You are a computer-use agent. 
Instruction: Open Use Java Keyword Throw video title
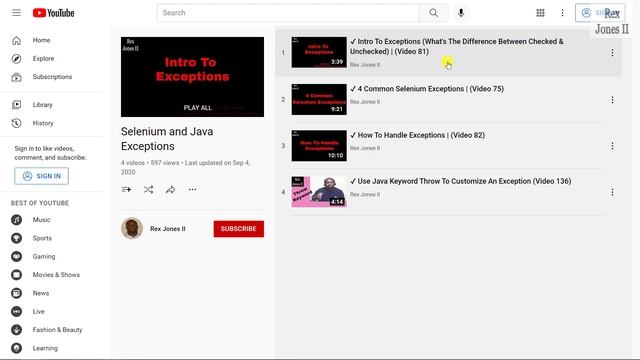point(460,182)
